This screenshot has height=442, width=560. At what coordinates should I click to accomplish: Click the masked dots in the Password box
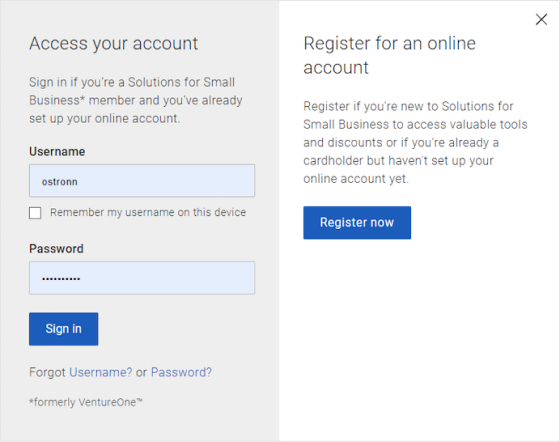(x=61, y=278)
